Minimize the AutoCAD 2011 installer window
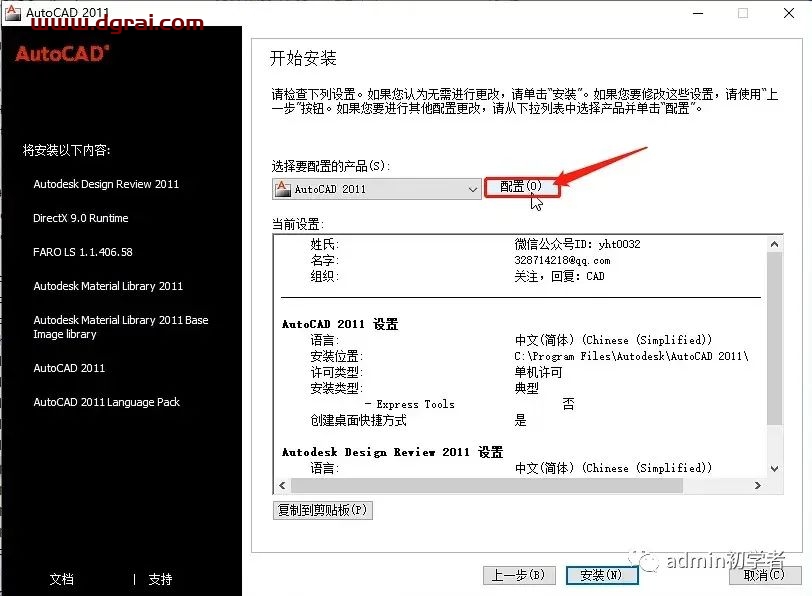This screenshot has width=812, height=596. (x=698, y=13)
